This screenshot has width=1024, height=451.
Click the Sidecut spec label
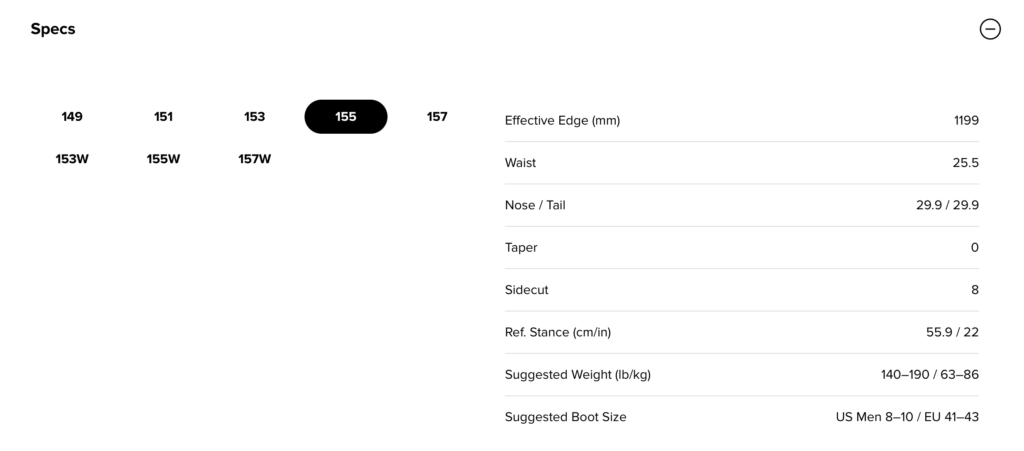click(x=527, y=290)
